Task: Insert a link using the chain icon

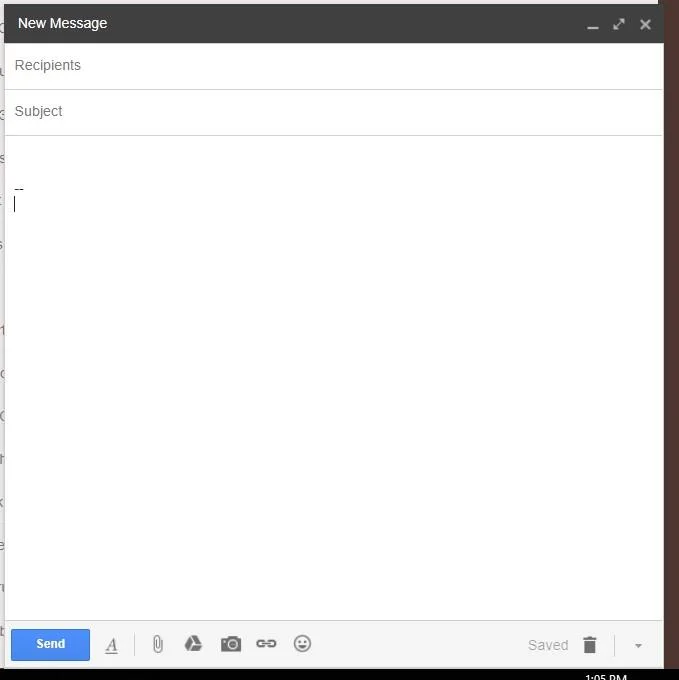Action: (266, 644)
